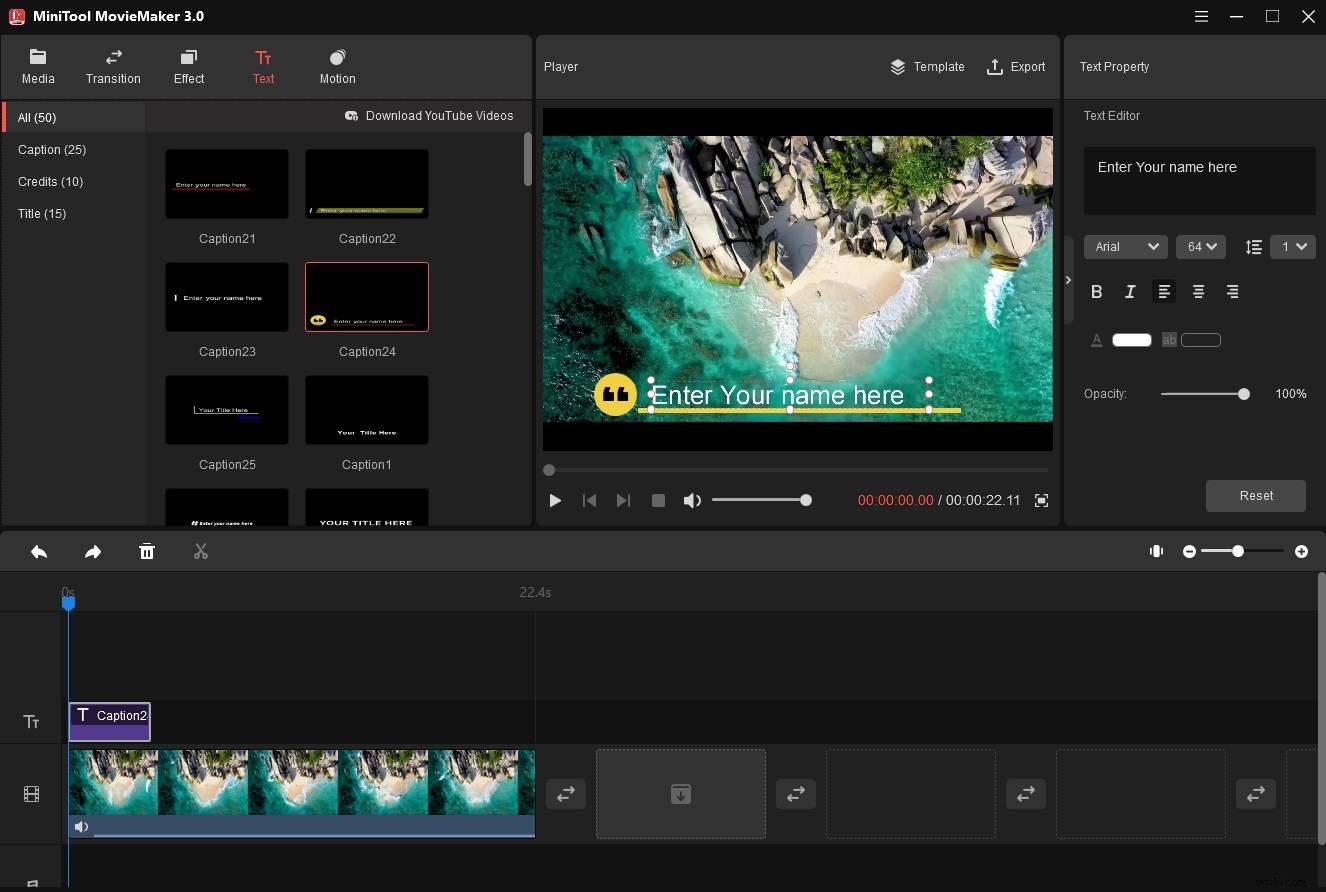Open the Media panel
The image size is (1326, 892).
(38, 66)
